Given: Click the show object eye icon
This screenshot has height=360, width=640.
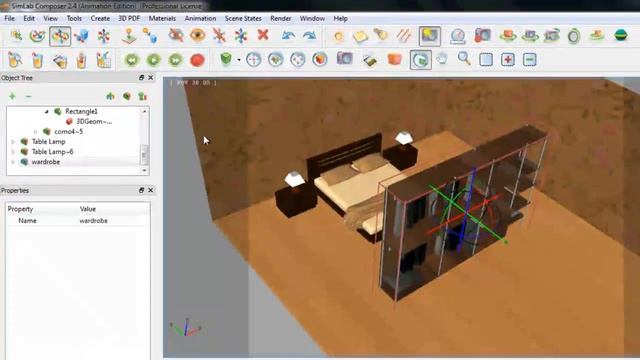Looking at the screenshot, I should pyautogui.click(x=198, y=36).
